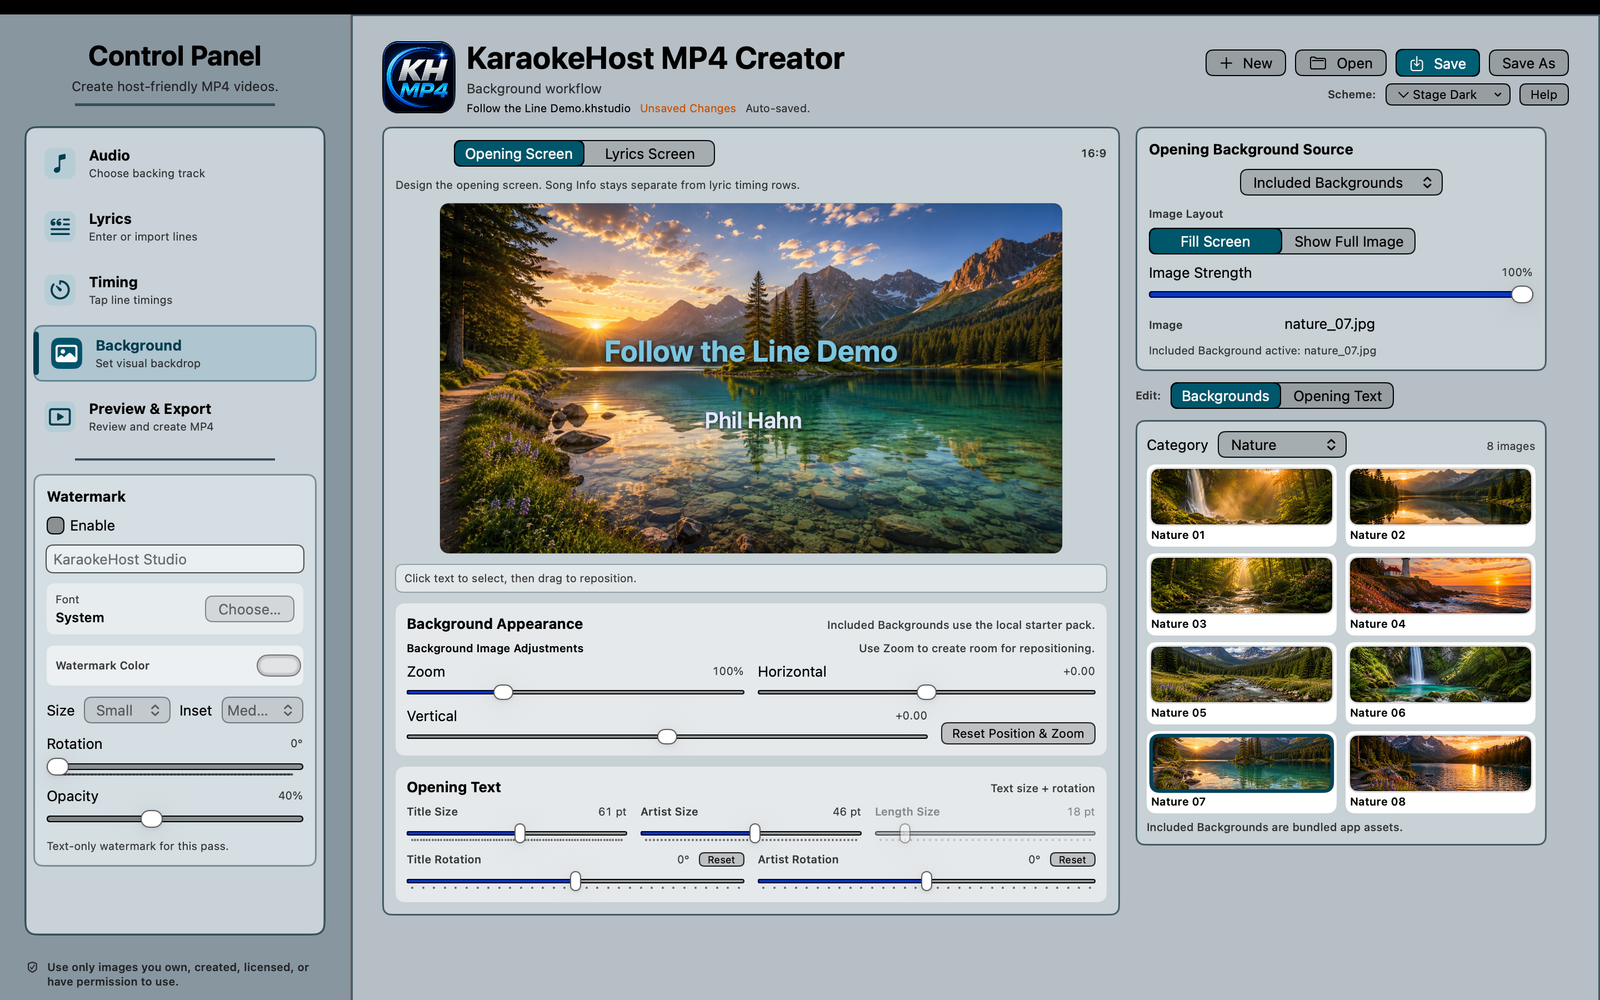This screenshot has width=1600, height=1000.
Task: Enable the Watermark checkbox
Action: click(56, 525)
